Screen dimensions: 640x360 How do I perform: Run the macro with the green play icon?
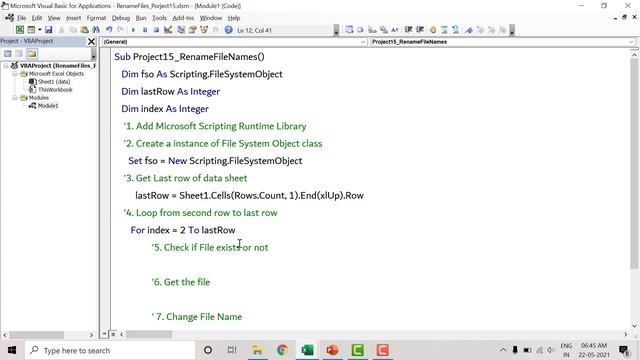tap(133, 30)
